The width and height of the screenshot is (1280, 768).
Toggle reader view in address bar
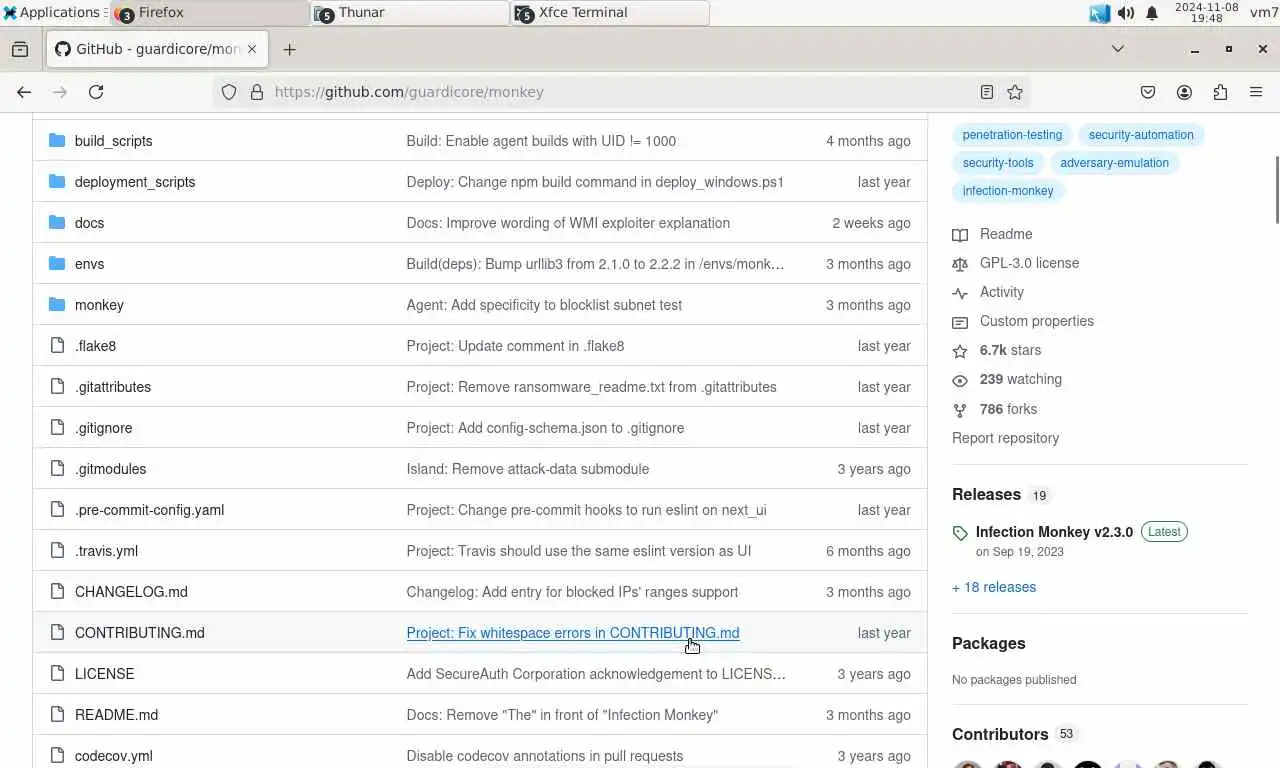[x=987, y=92]
